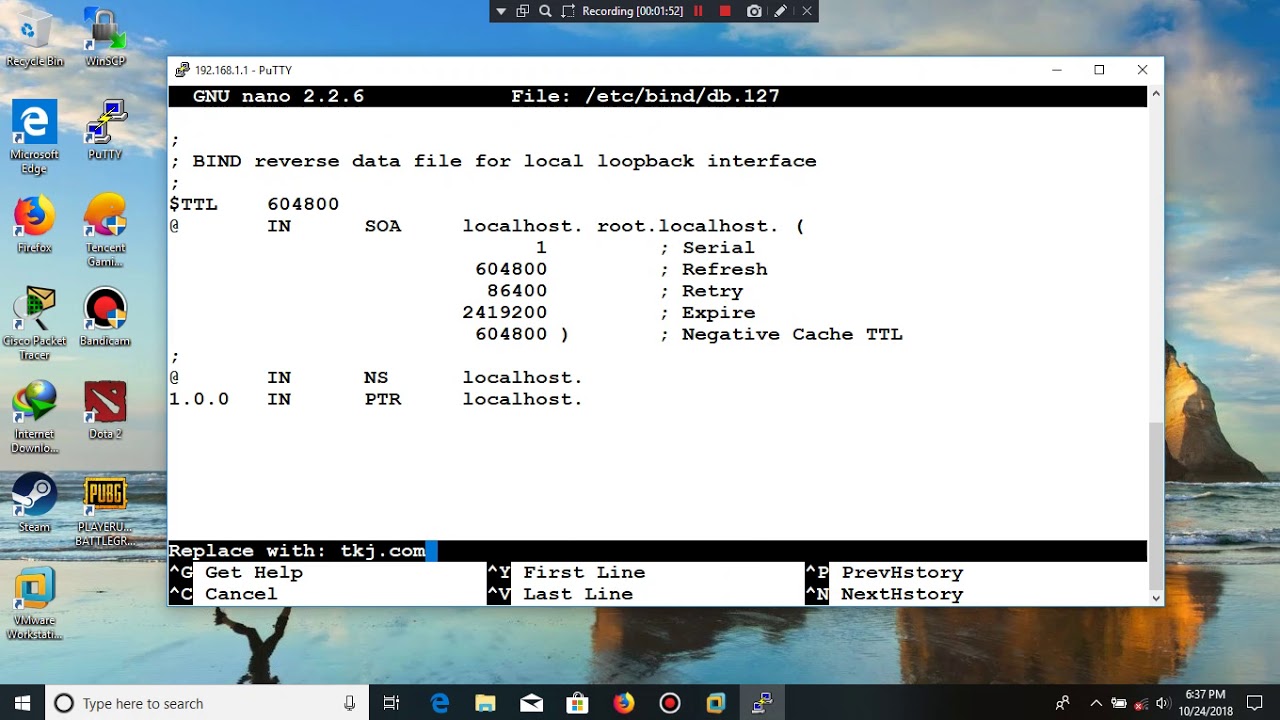Open volume control in system tray
The width and height of the screenshot is (1280, 720).
(x=1162, y=703)
